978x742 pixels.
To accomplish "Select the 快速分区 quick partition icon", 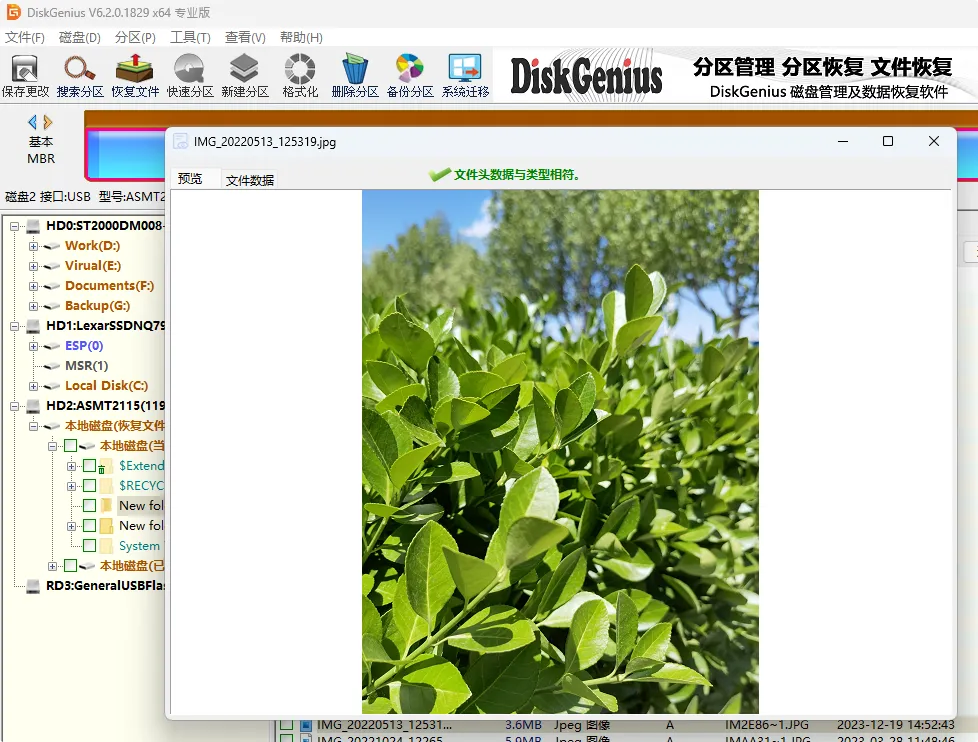I will (190, 76).
